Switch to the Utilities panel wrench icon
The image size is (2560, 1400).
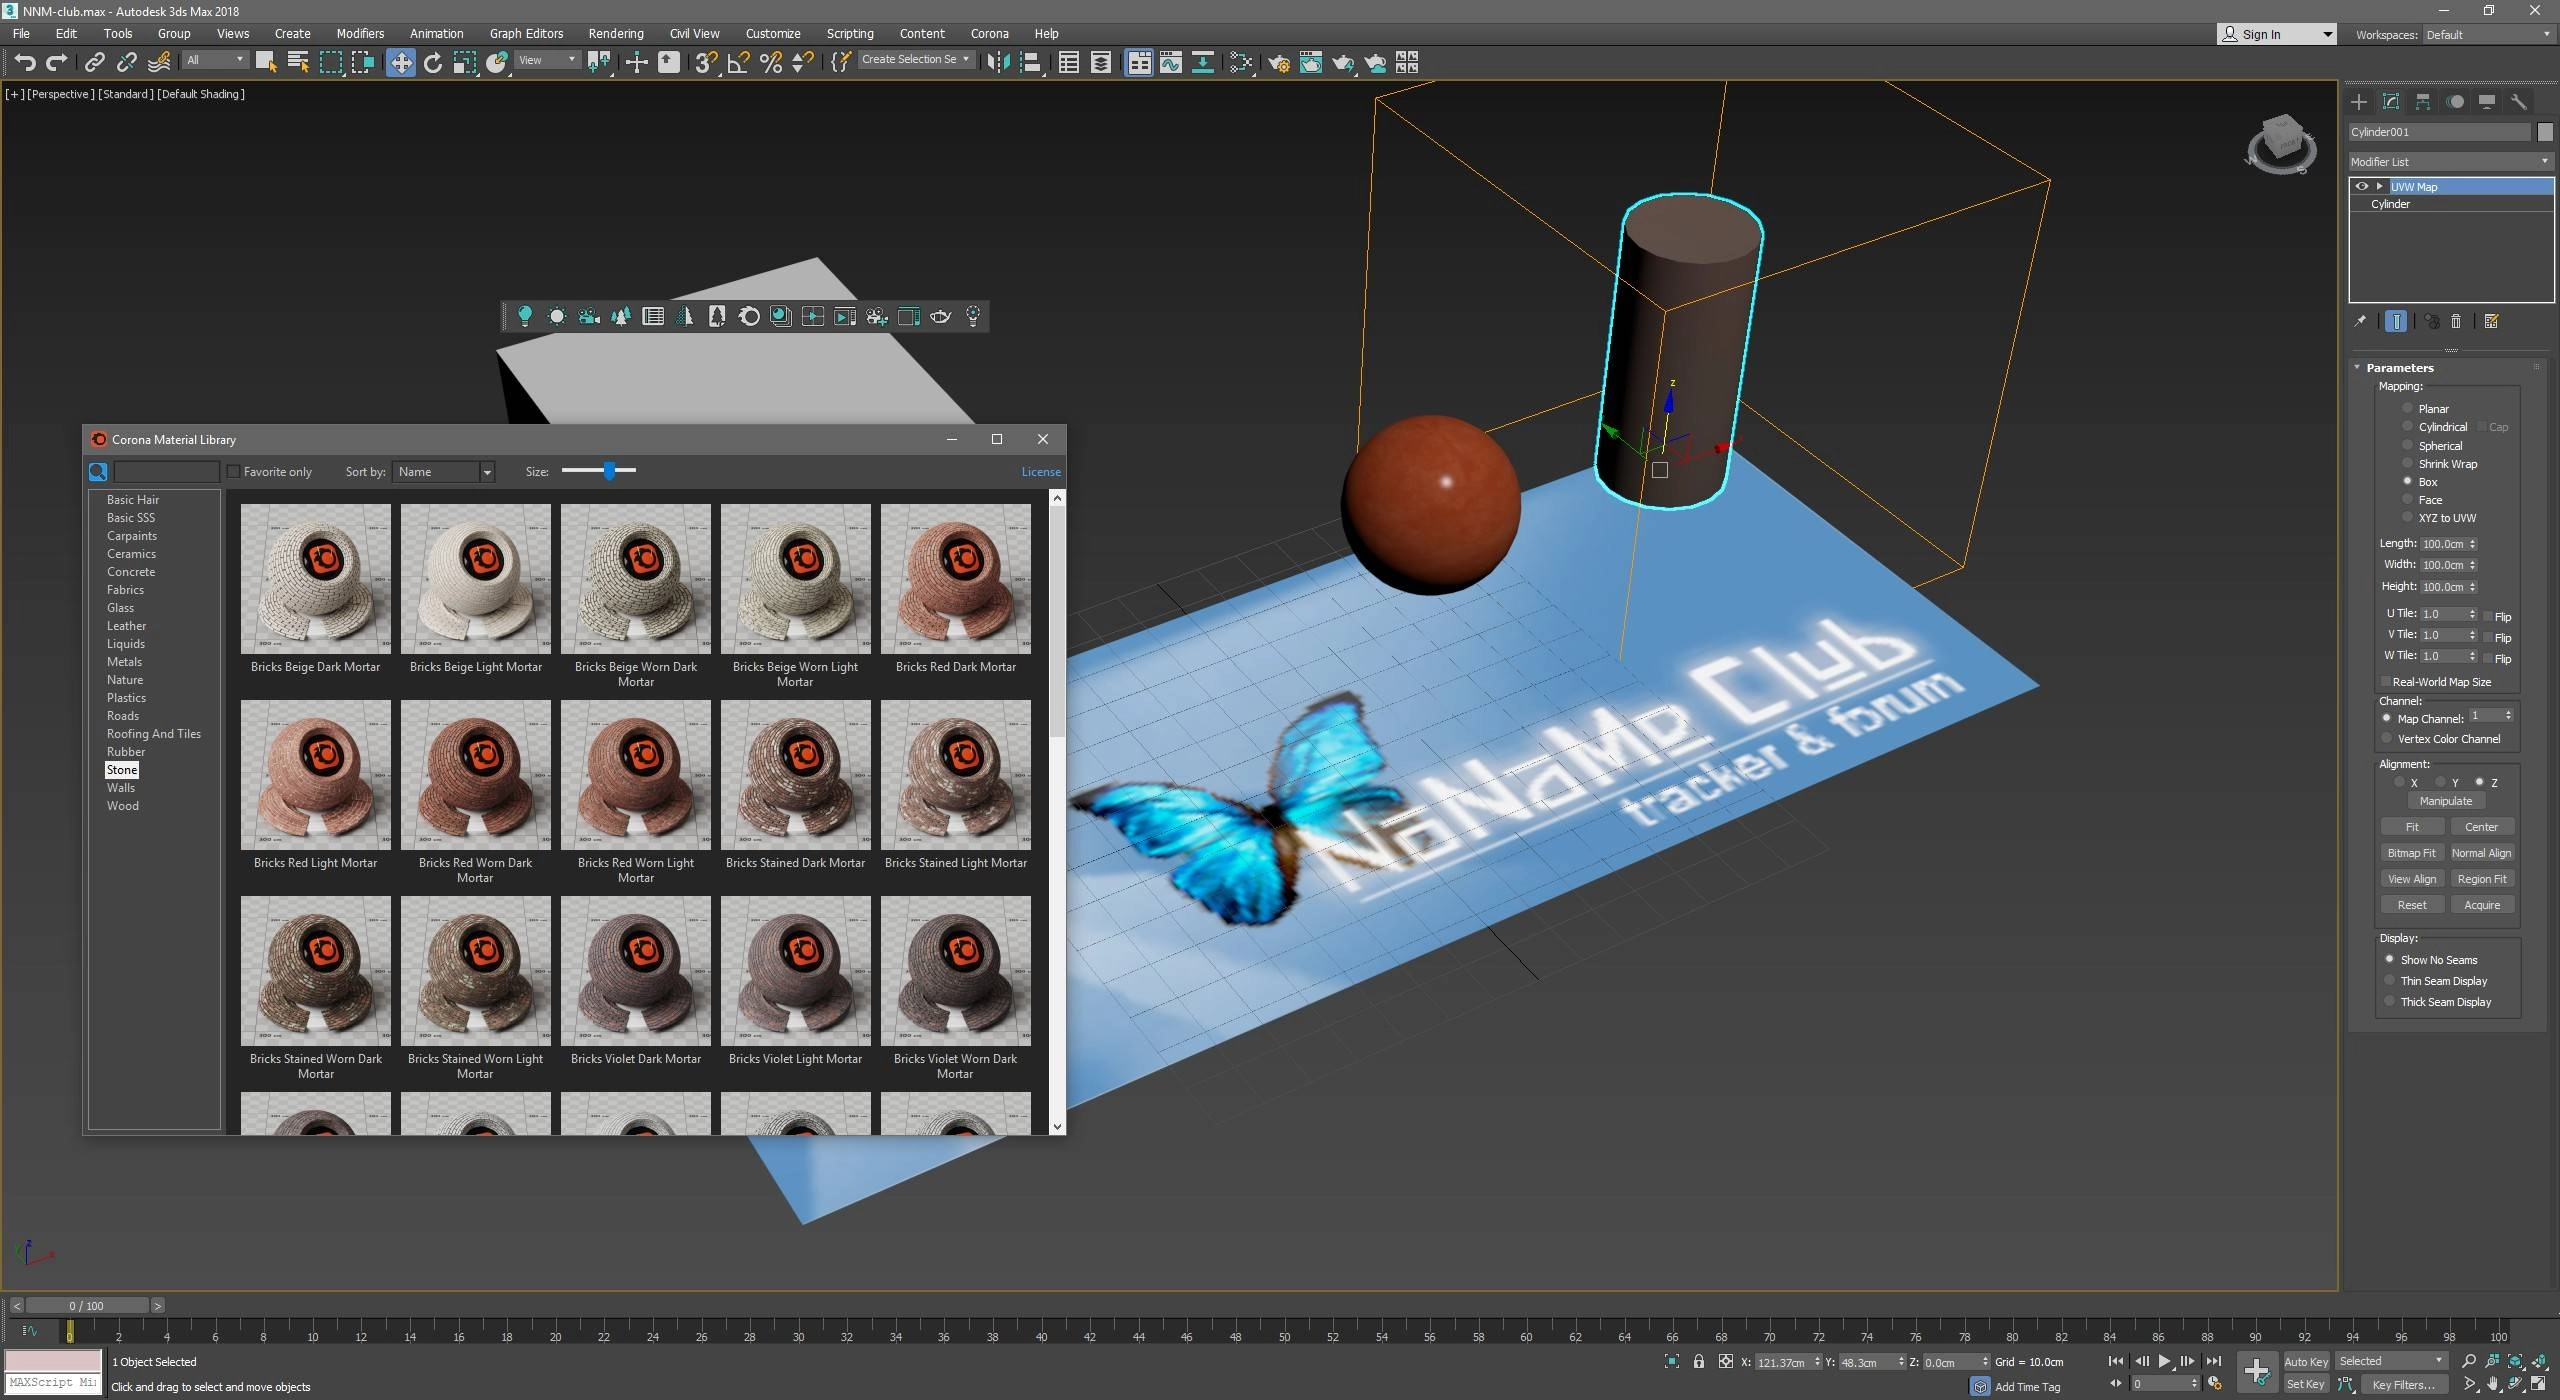pos(2519,102)
